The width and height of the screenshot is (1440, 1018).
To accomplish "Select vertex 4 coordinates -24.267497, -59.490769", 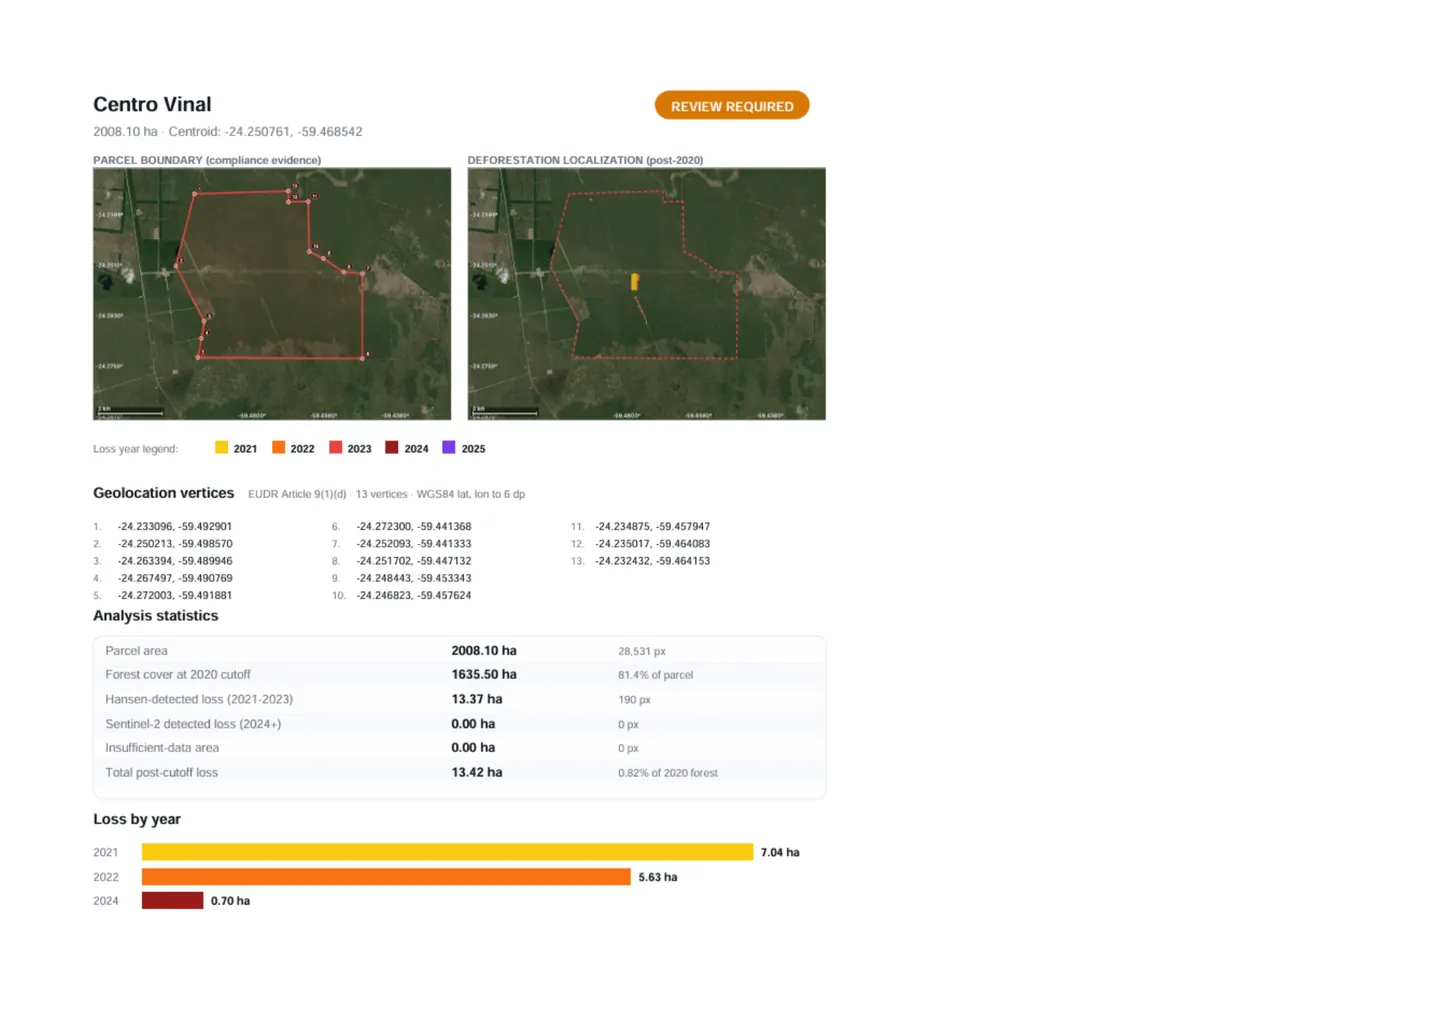I will click(x=175, y=578).
